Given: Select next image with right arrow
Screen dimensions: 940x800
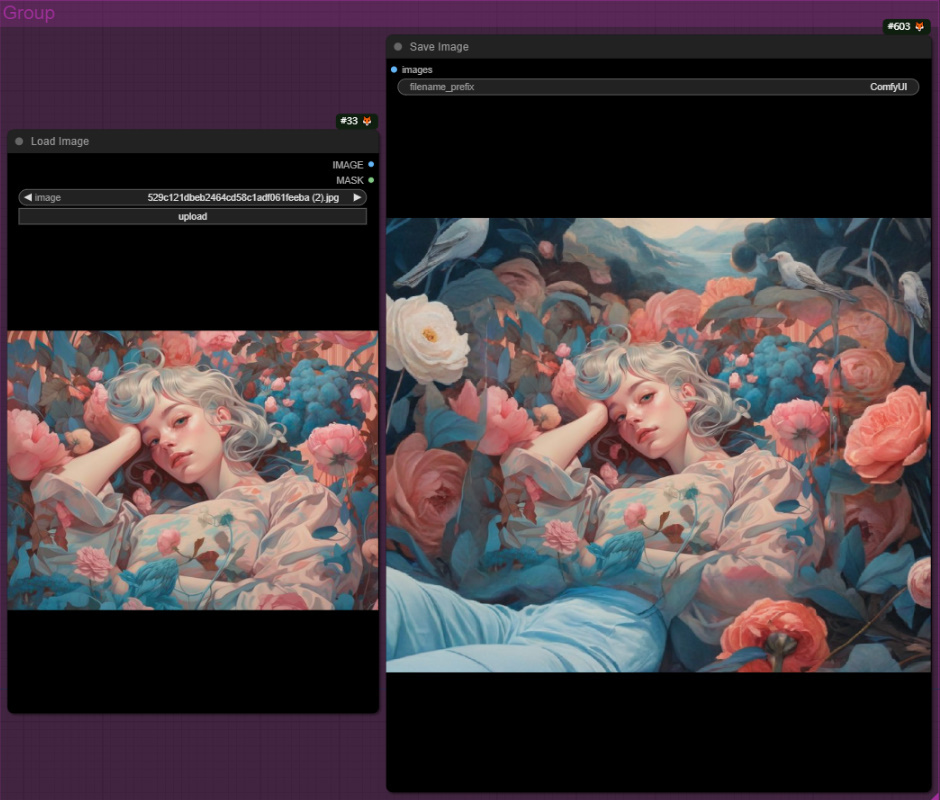Looking at the screenshot, I should [357, 197].
